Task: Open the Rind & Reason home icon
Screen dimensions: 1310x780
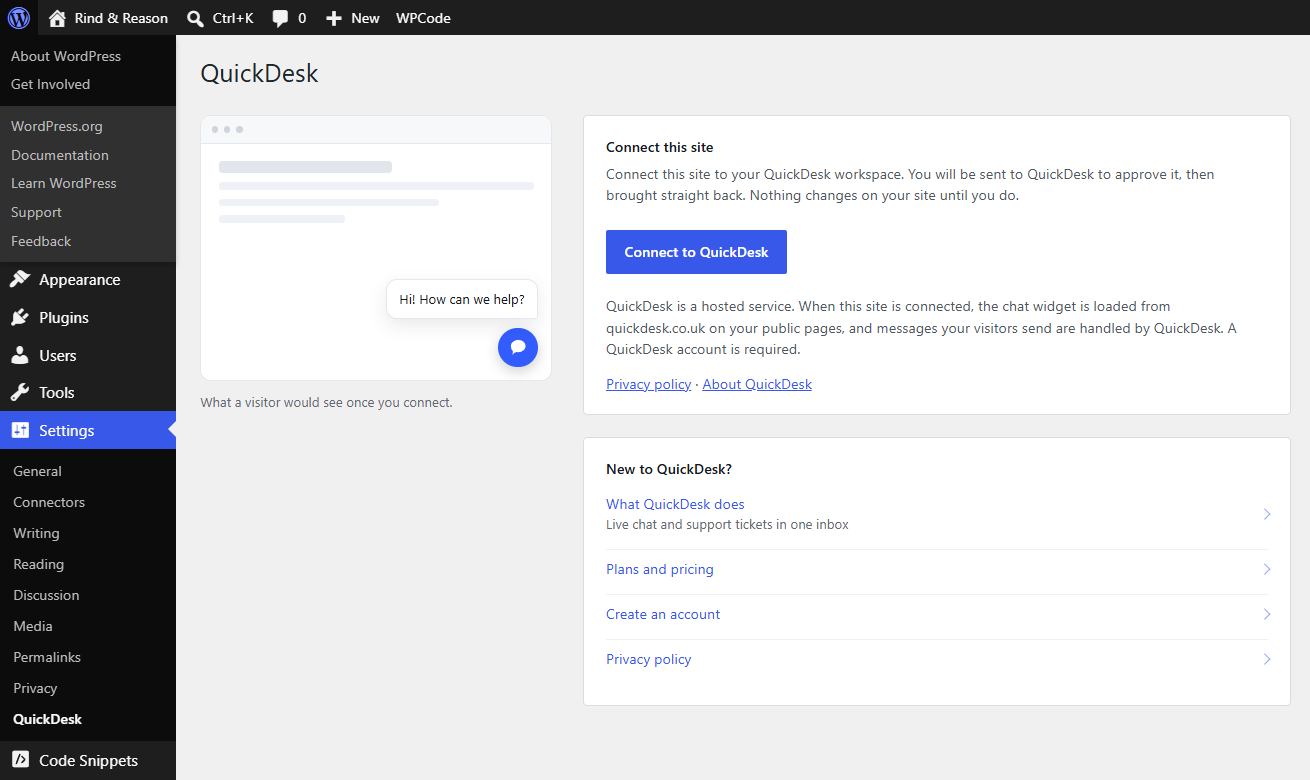Action: coord(57,18)
